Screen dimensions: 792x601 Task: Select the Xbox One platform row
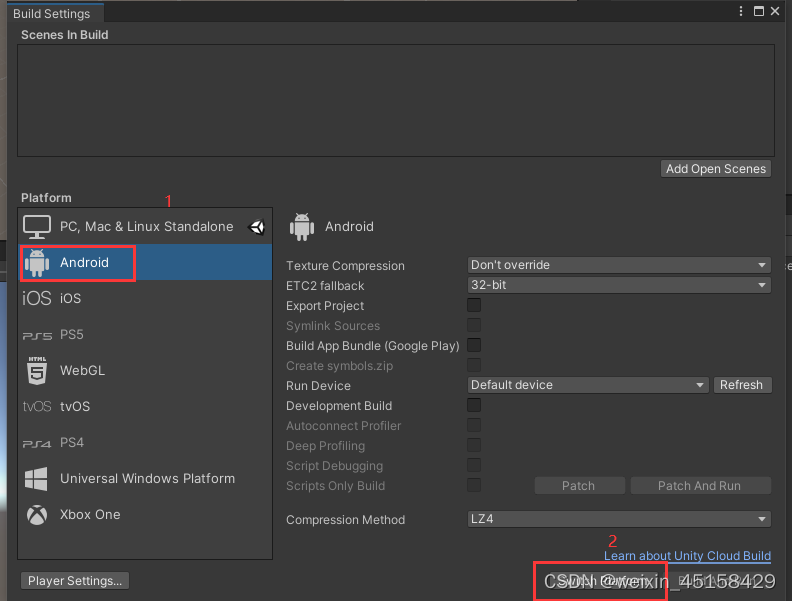coord(145,515)
